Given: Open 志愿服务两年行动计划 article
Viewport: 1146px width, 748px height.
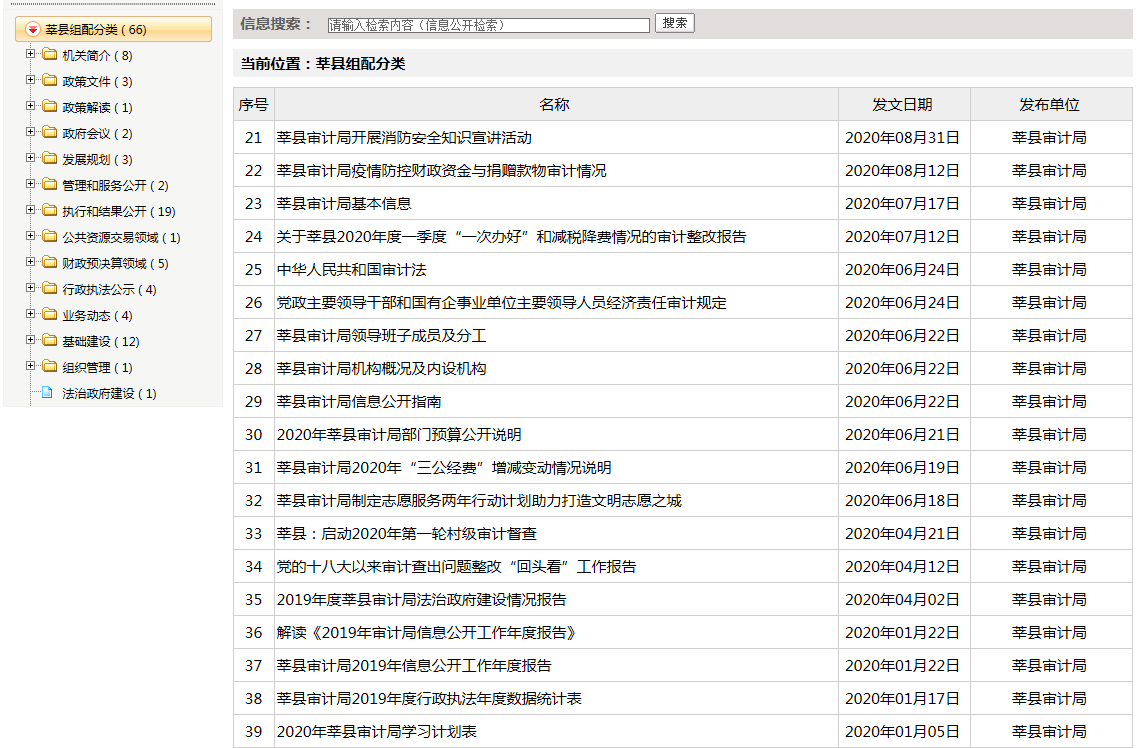Looking at the screenshot, I should pos(479,500).
